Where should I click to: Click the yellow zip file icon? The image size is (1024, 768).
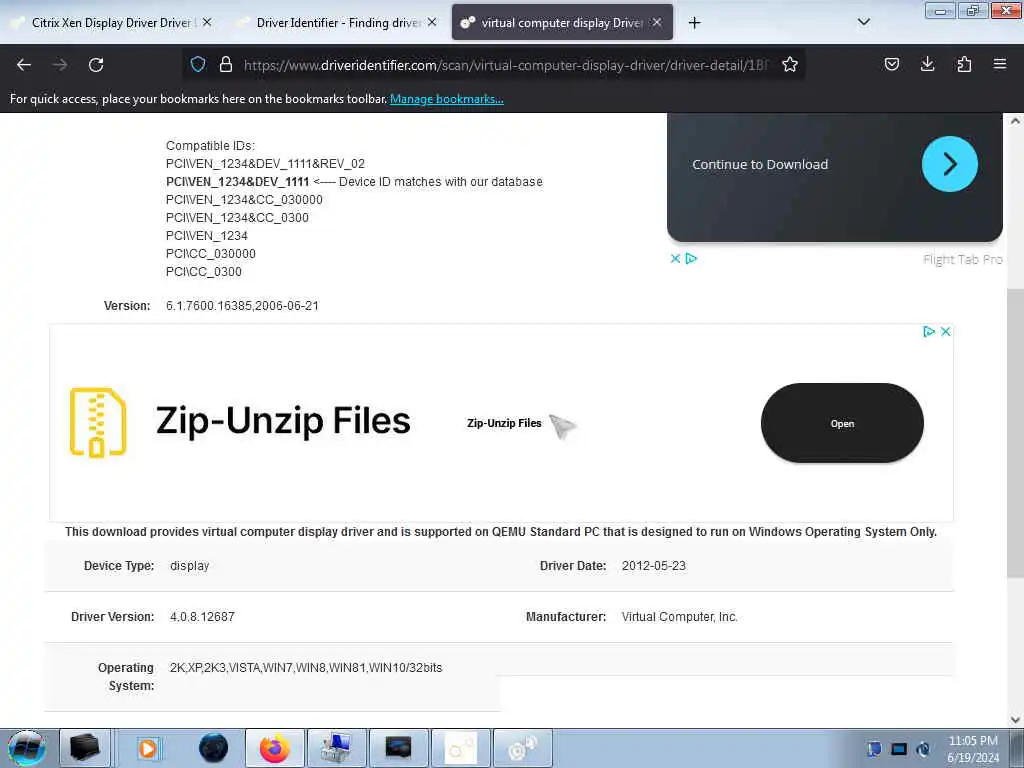tap(98, 423)
